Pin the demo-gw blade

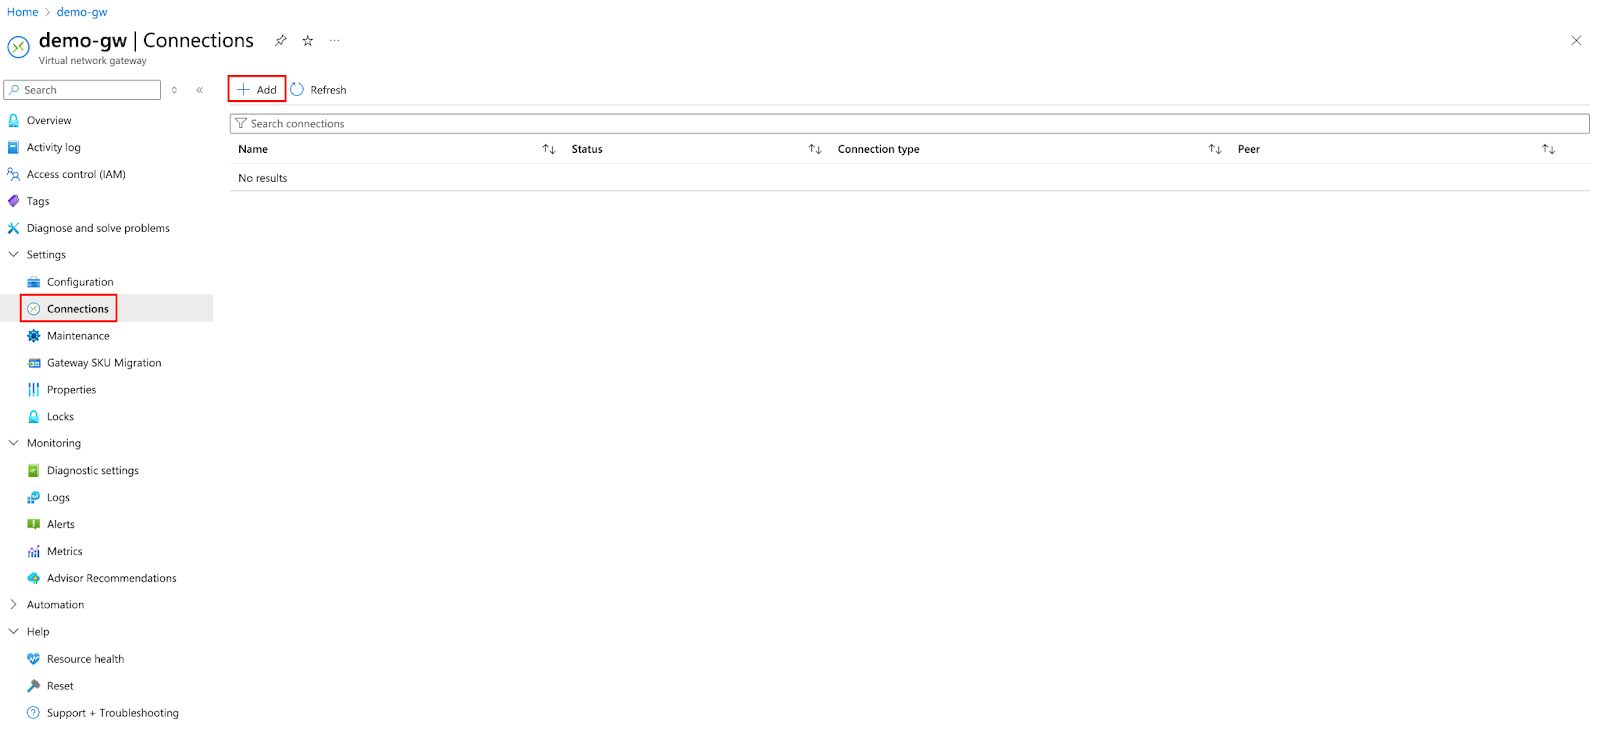[x=281, y=41]
